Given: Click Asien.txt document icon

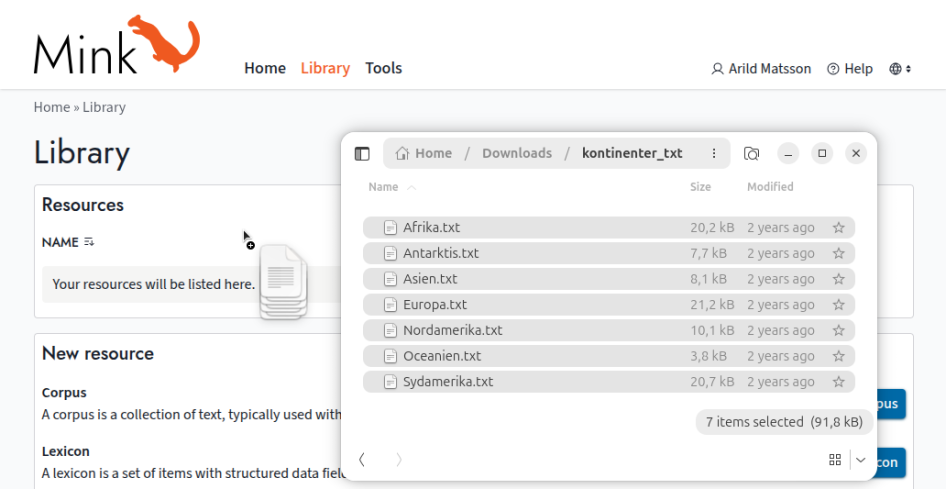Looking at the screenshot, I should coord(390,279).
